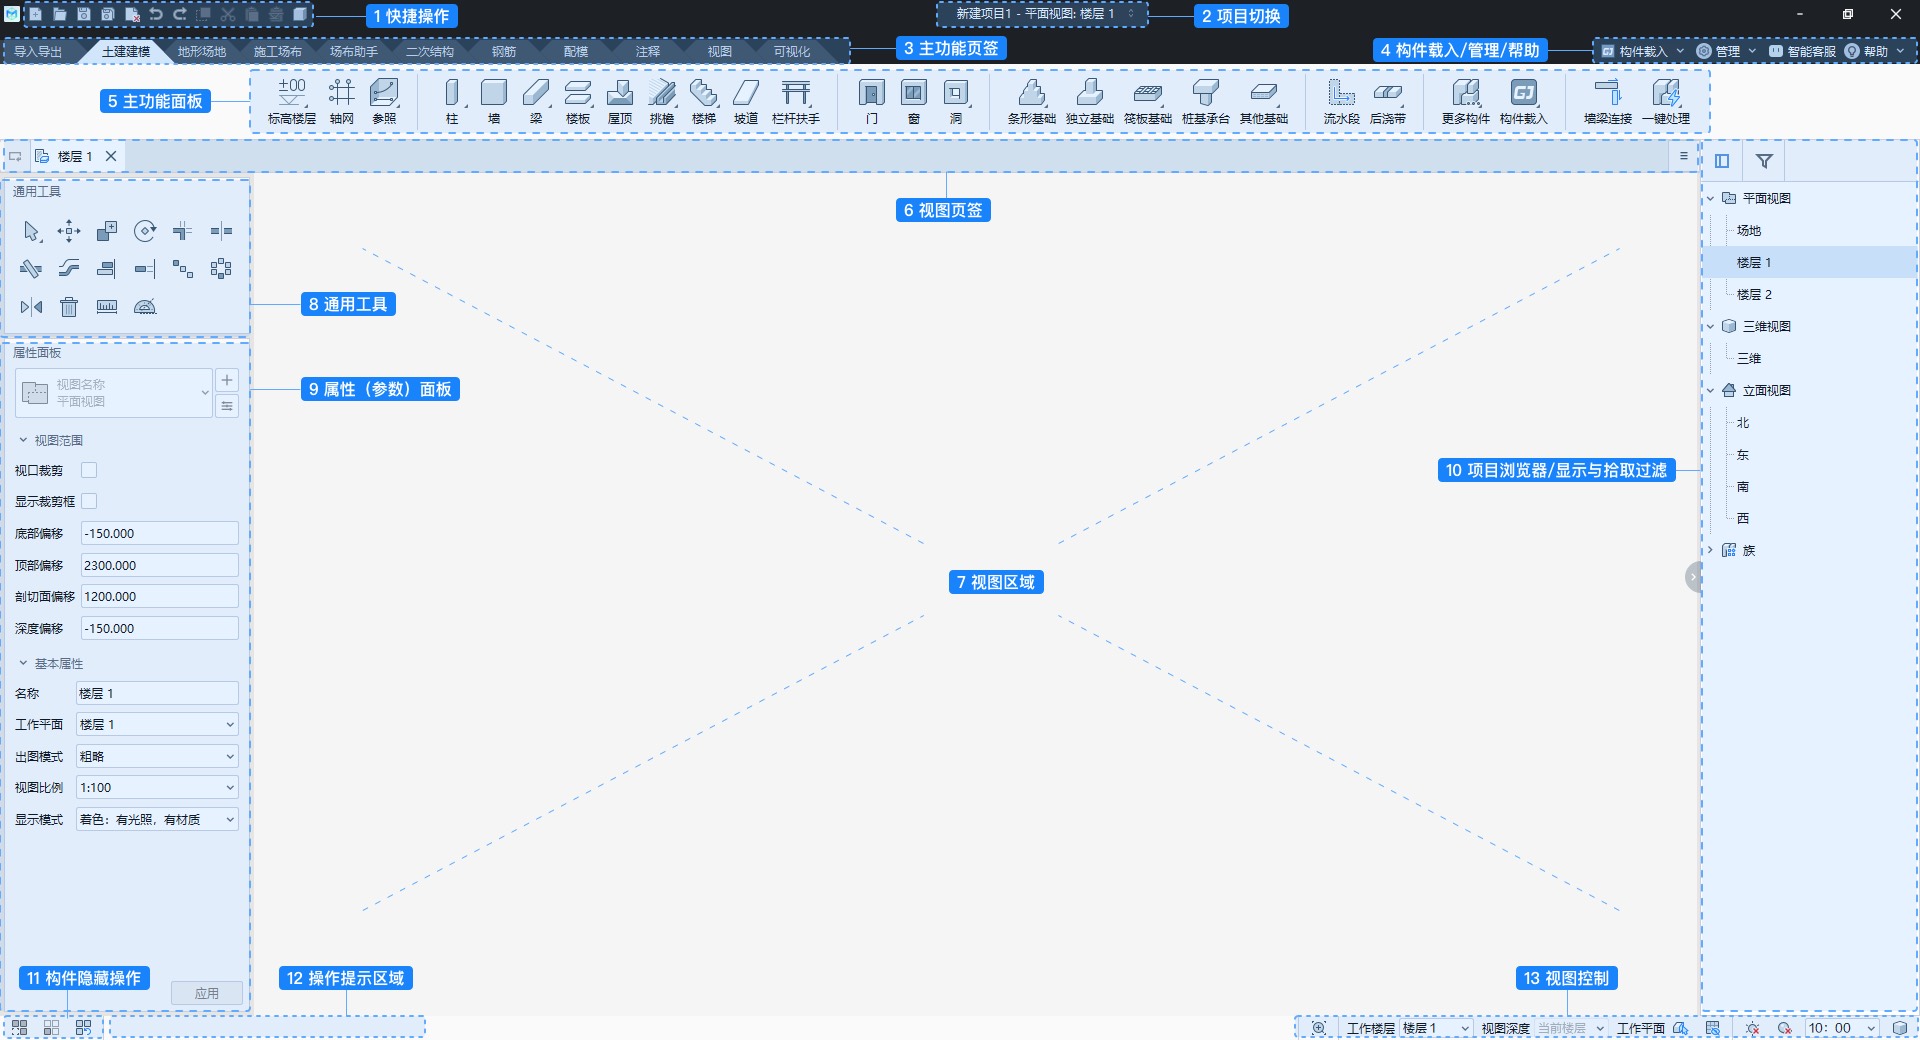Image resolution: width=1920 pixels, height=1040 pixels.
Task: Click the filter funnel icon in browser panel
Action: coord(1764,161)
